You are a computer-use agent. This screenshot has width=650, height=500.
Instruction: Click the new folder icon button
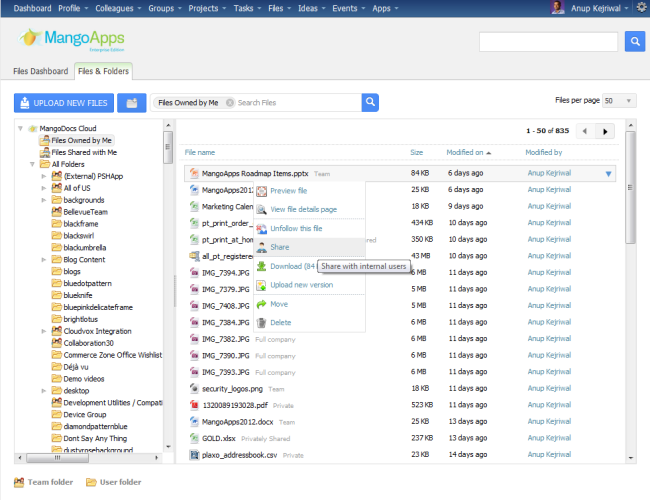point(132,103)
